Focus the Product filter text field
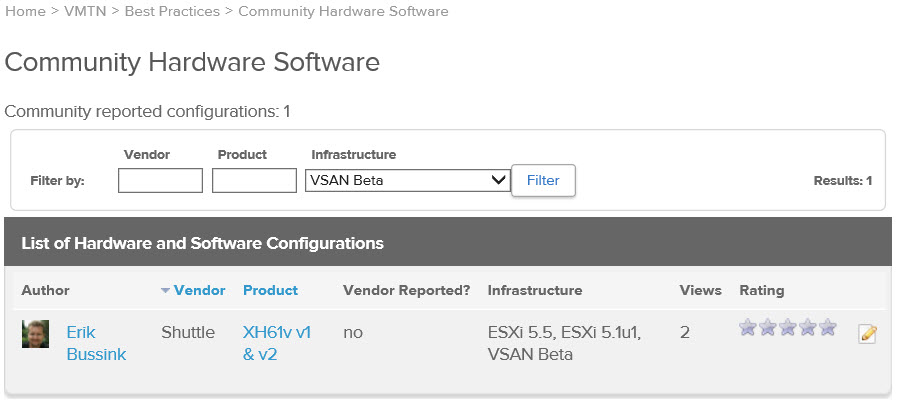The image size is (901, 402). [255, 180]
